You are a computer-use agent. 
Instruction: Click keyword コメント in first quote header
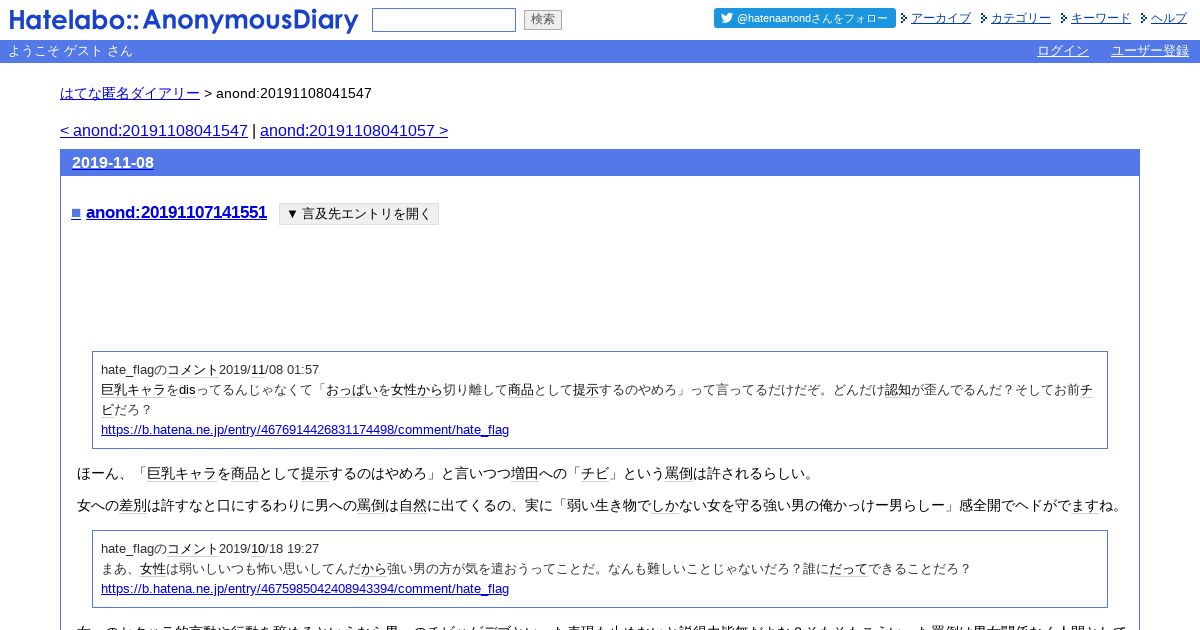pos(193,370)
